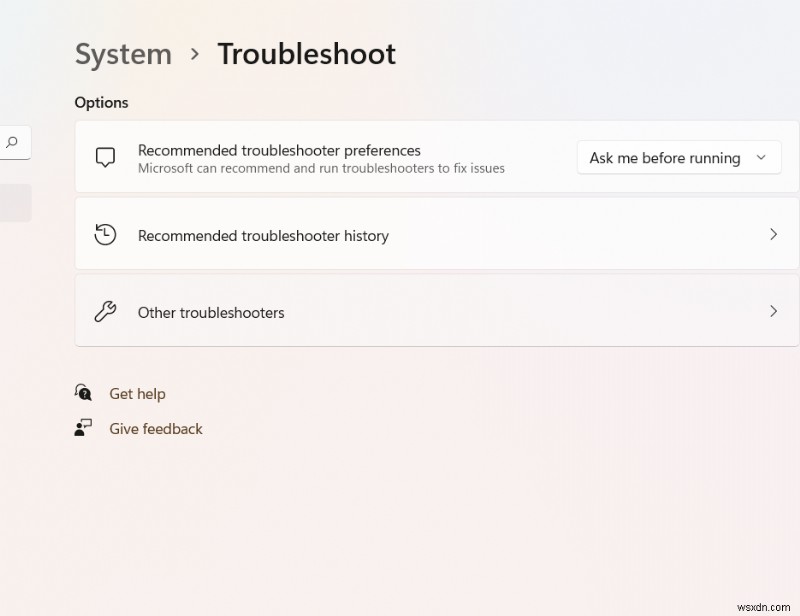Click the question-mark icon beside Get help

pos(84,393)
